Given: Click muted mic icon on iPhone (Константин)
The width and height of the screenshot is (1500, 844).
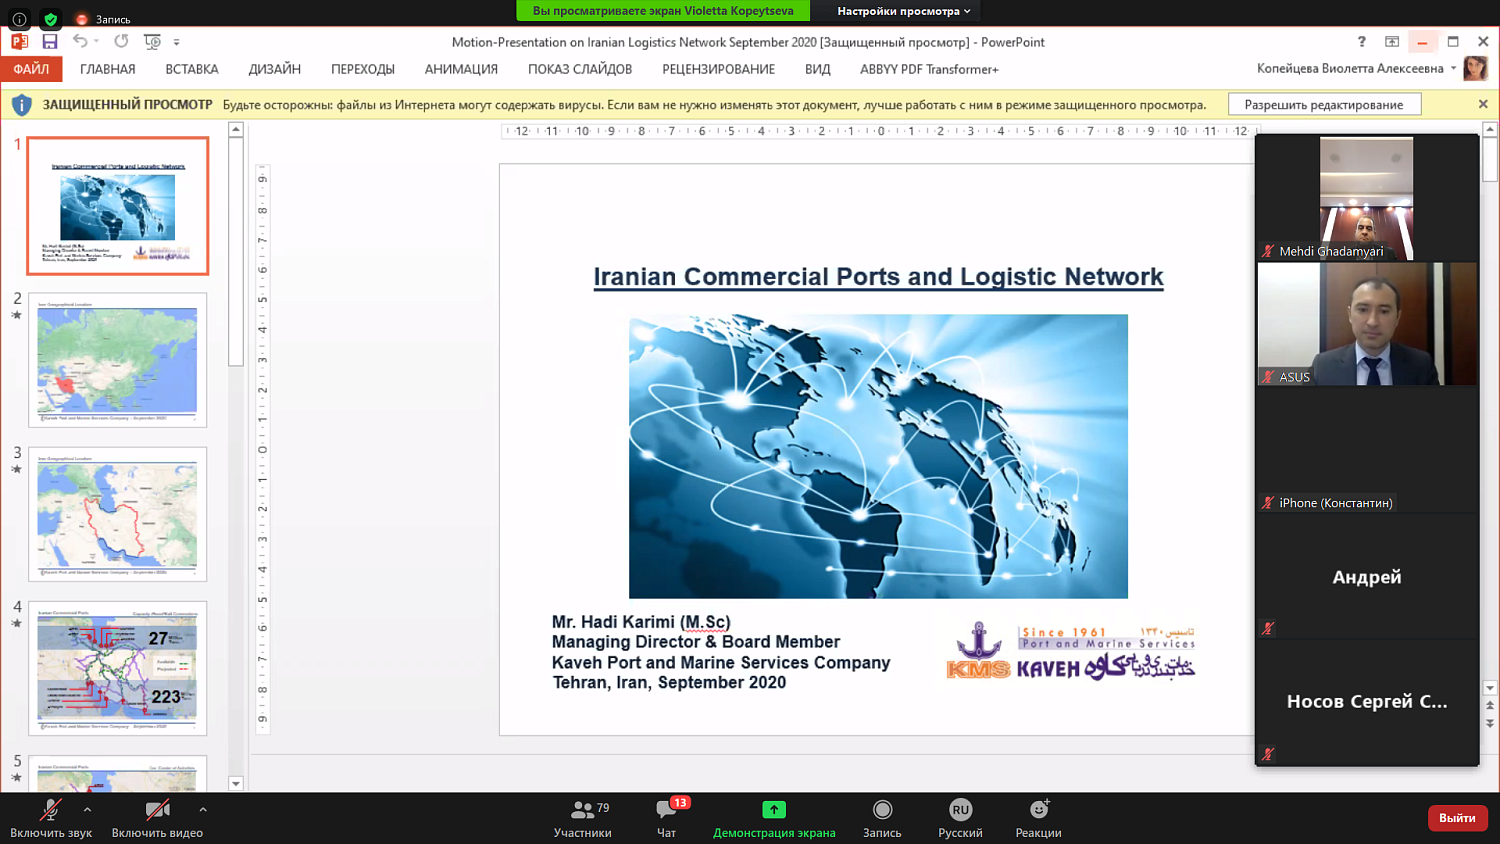Looking at the screenshot, I should [1268, 503].
